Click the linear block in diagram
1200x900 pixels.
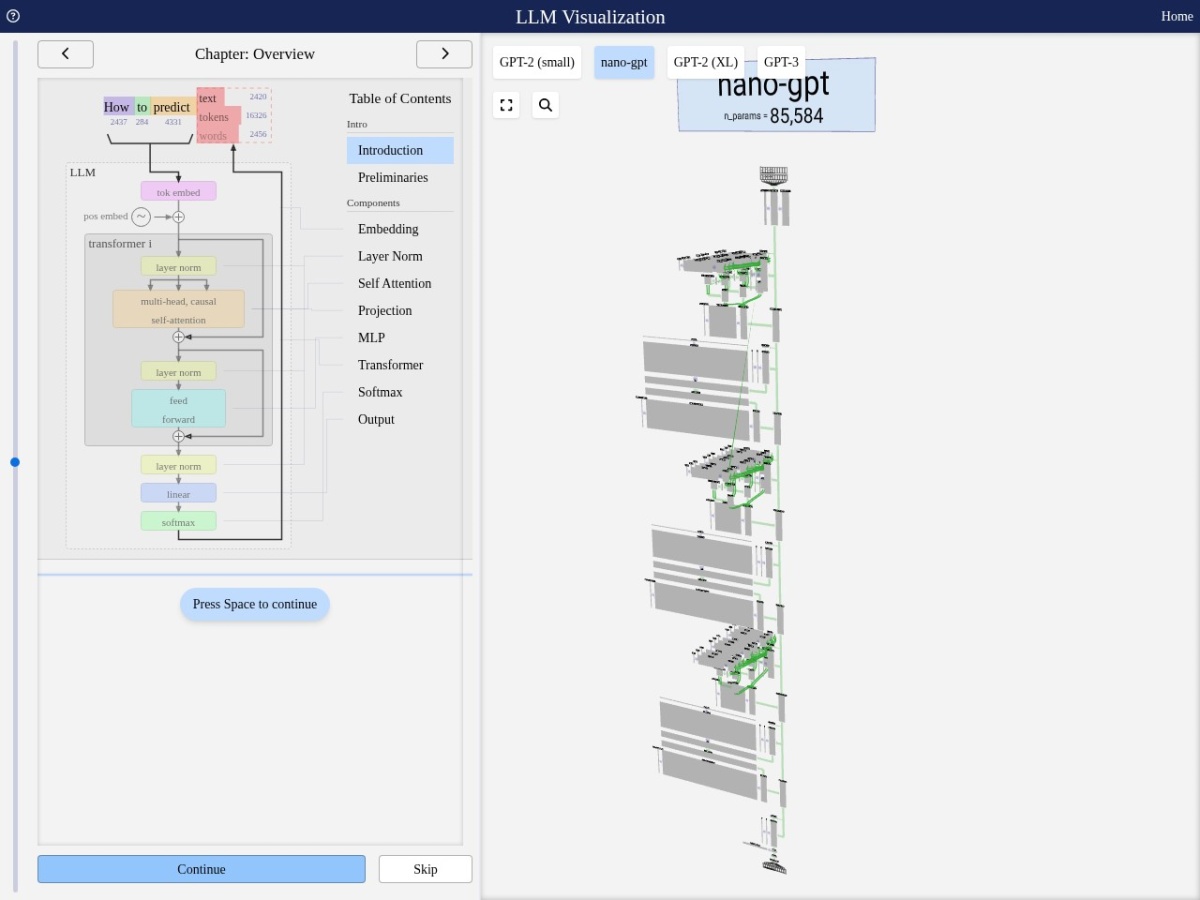178,494
